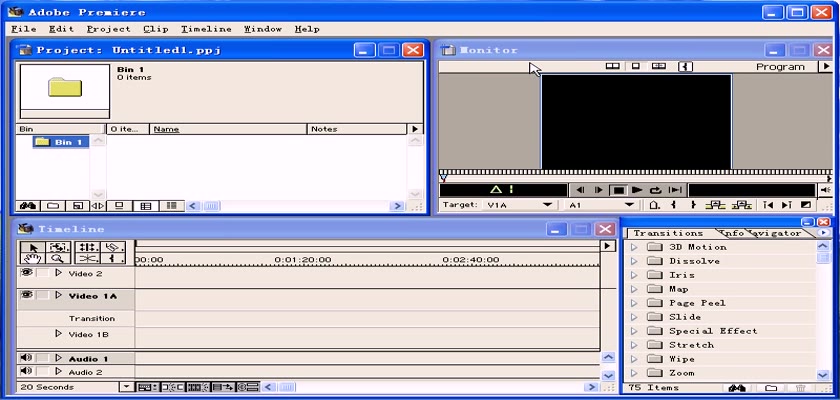Mute the Audio 2 track speaker icon
Viewport: 840px width, 400px height.
pyautogui.click(x=26, y=371)
